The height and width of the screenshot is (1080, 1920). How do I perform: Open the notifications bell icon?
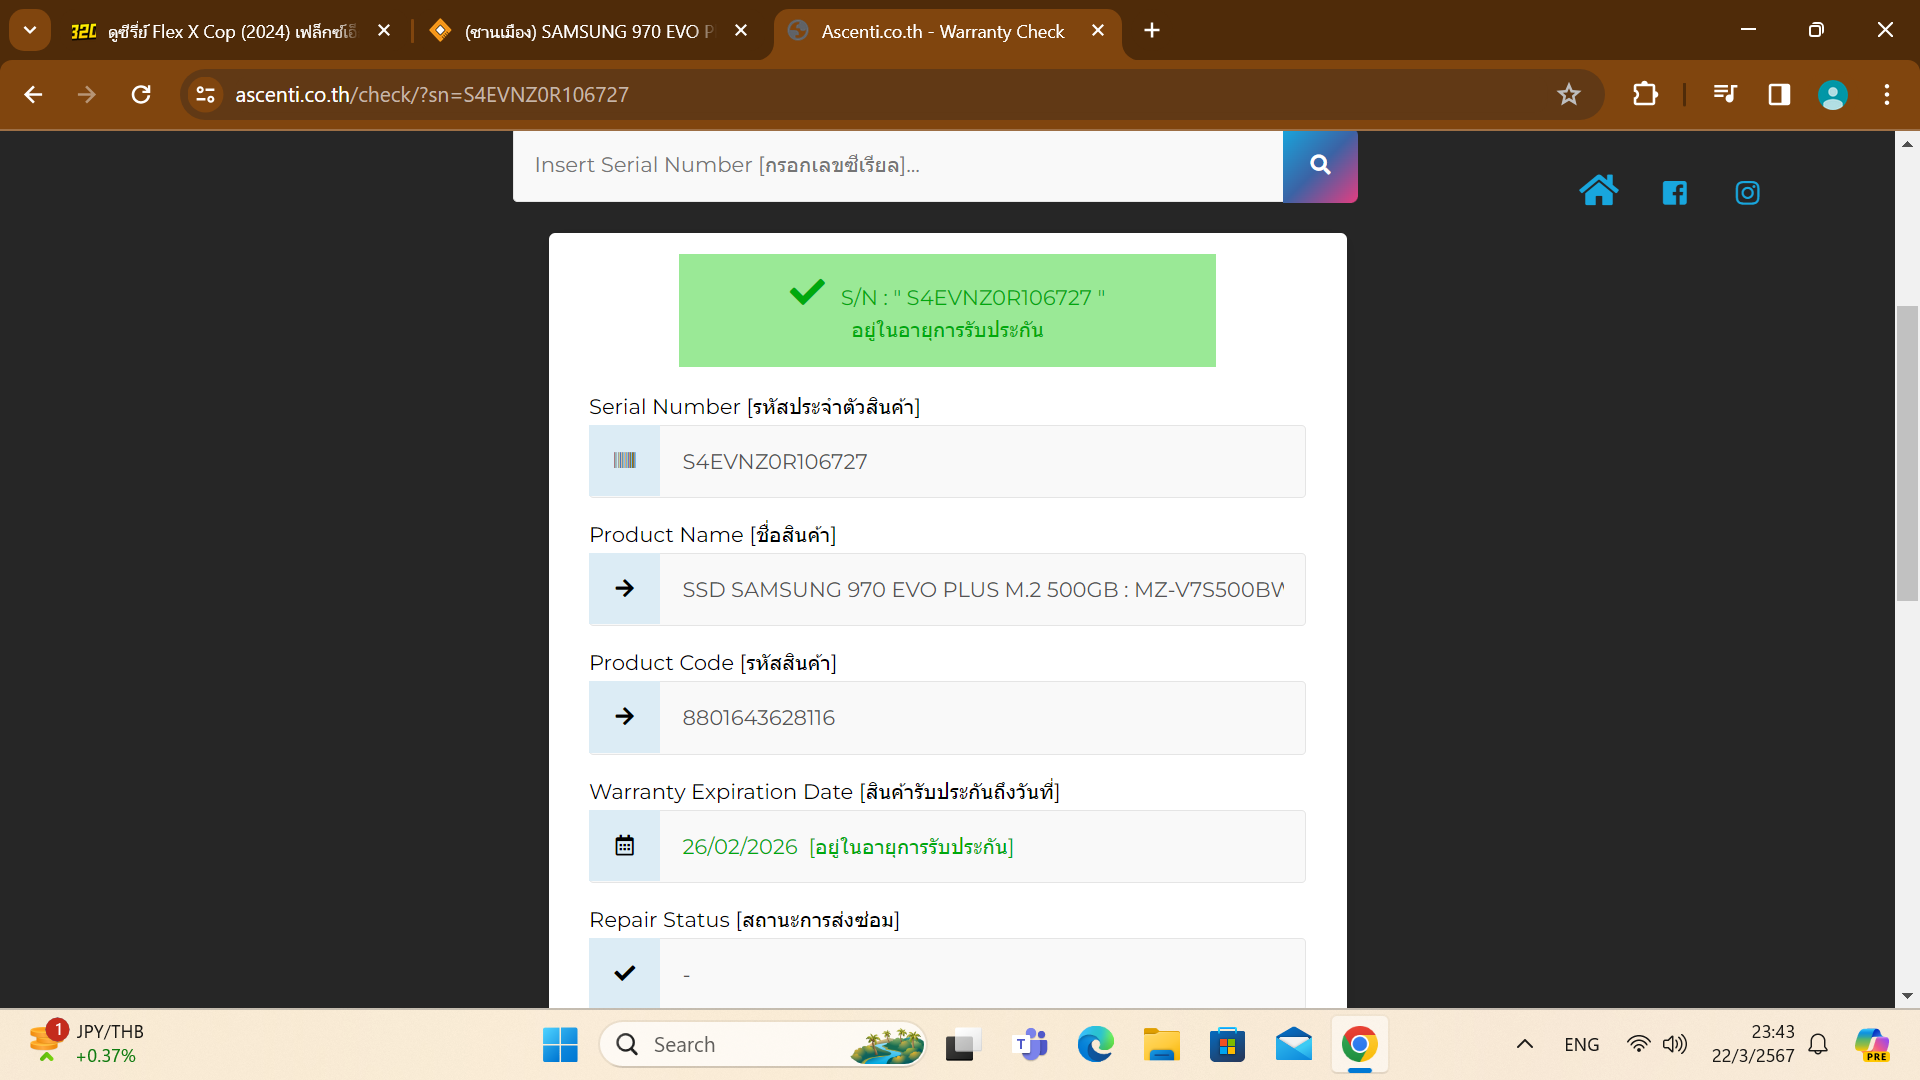click(x=1818, y=1045)
